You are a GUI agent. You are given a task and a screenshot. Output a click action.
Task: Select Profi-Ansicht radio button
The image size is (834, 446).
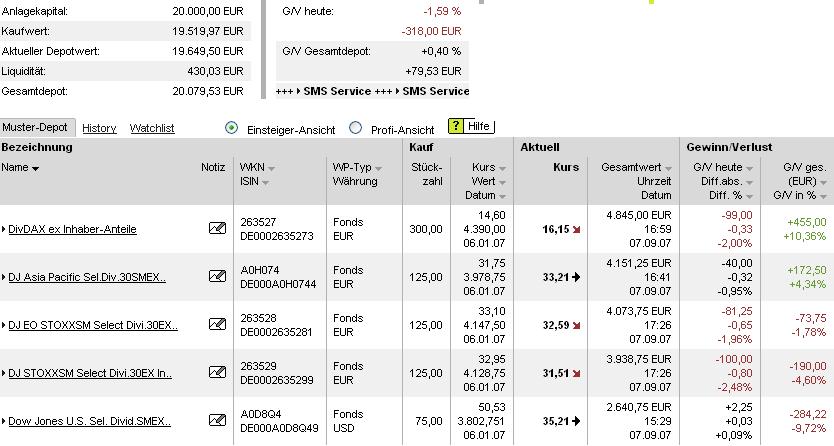point(355,128)
